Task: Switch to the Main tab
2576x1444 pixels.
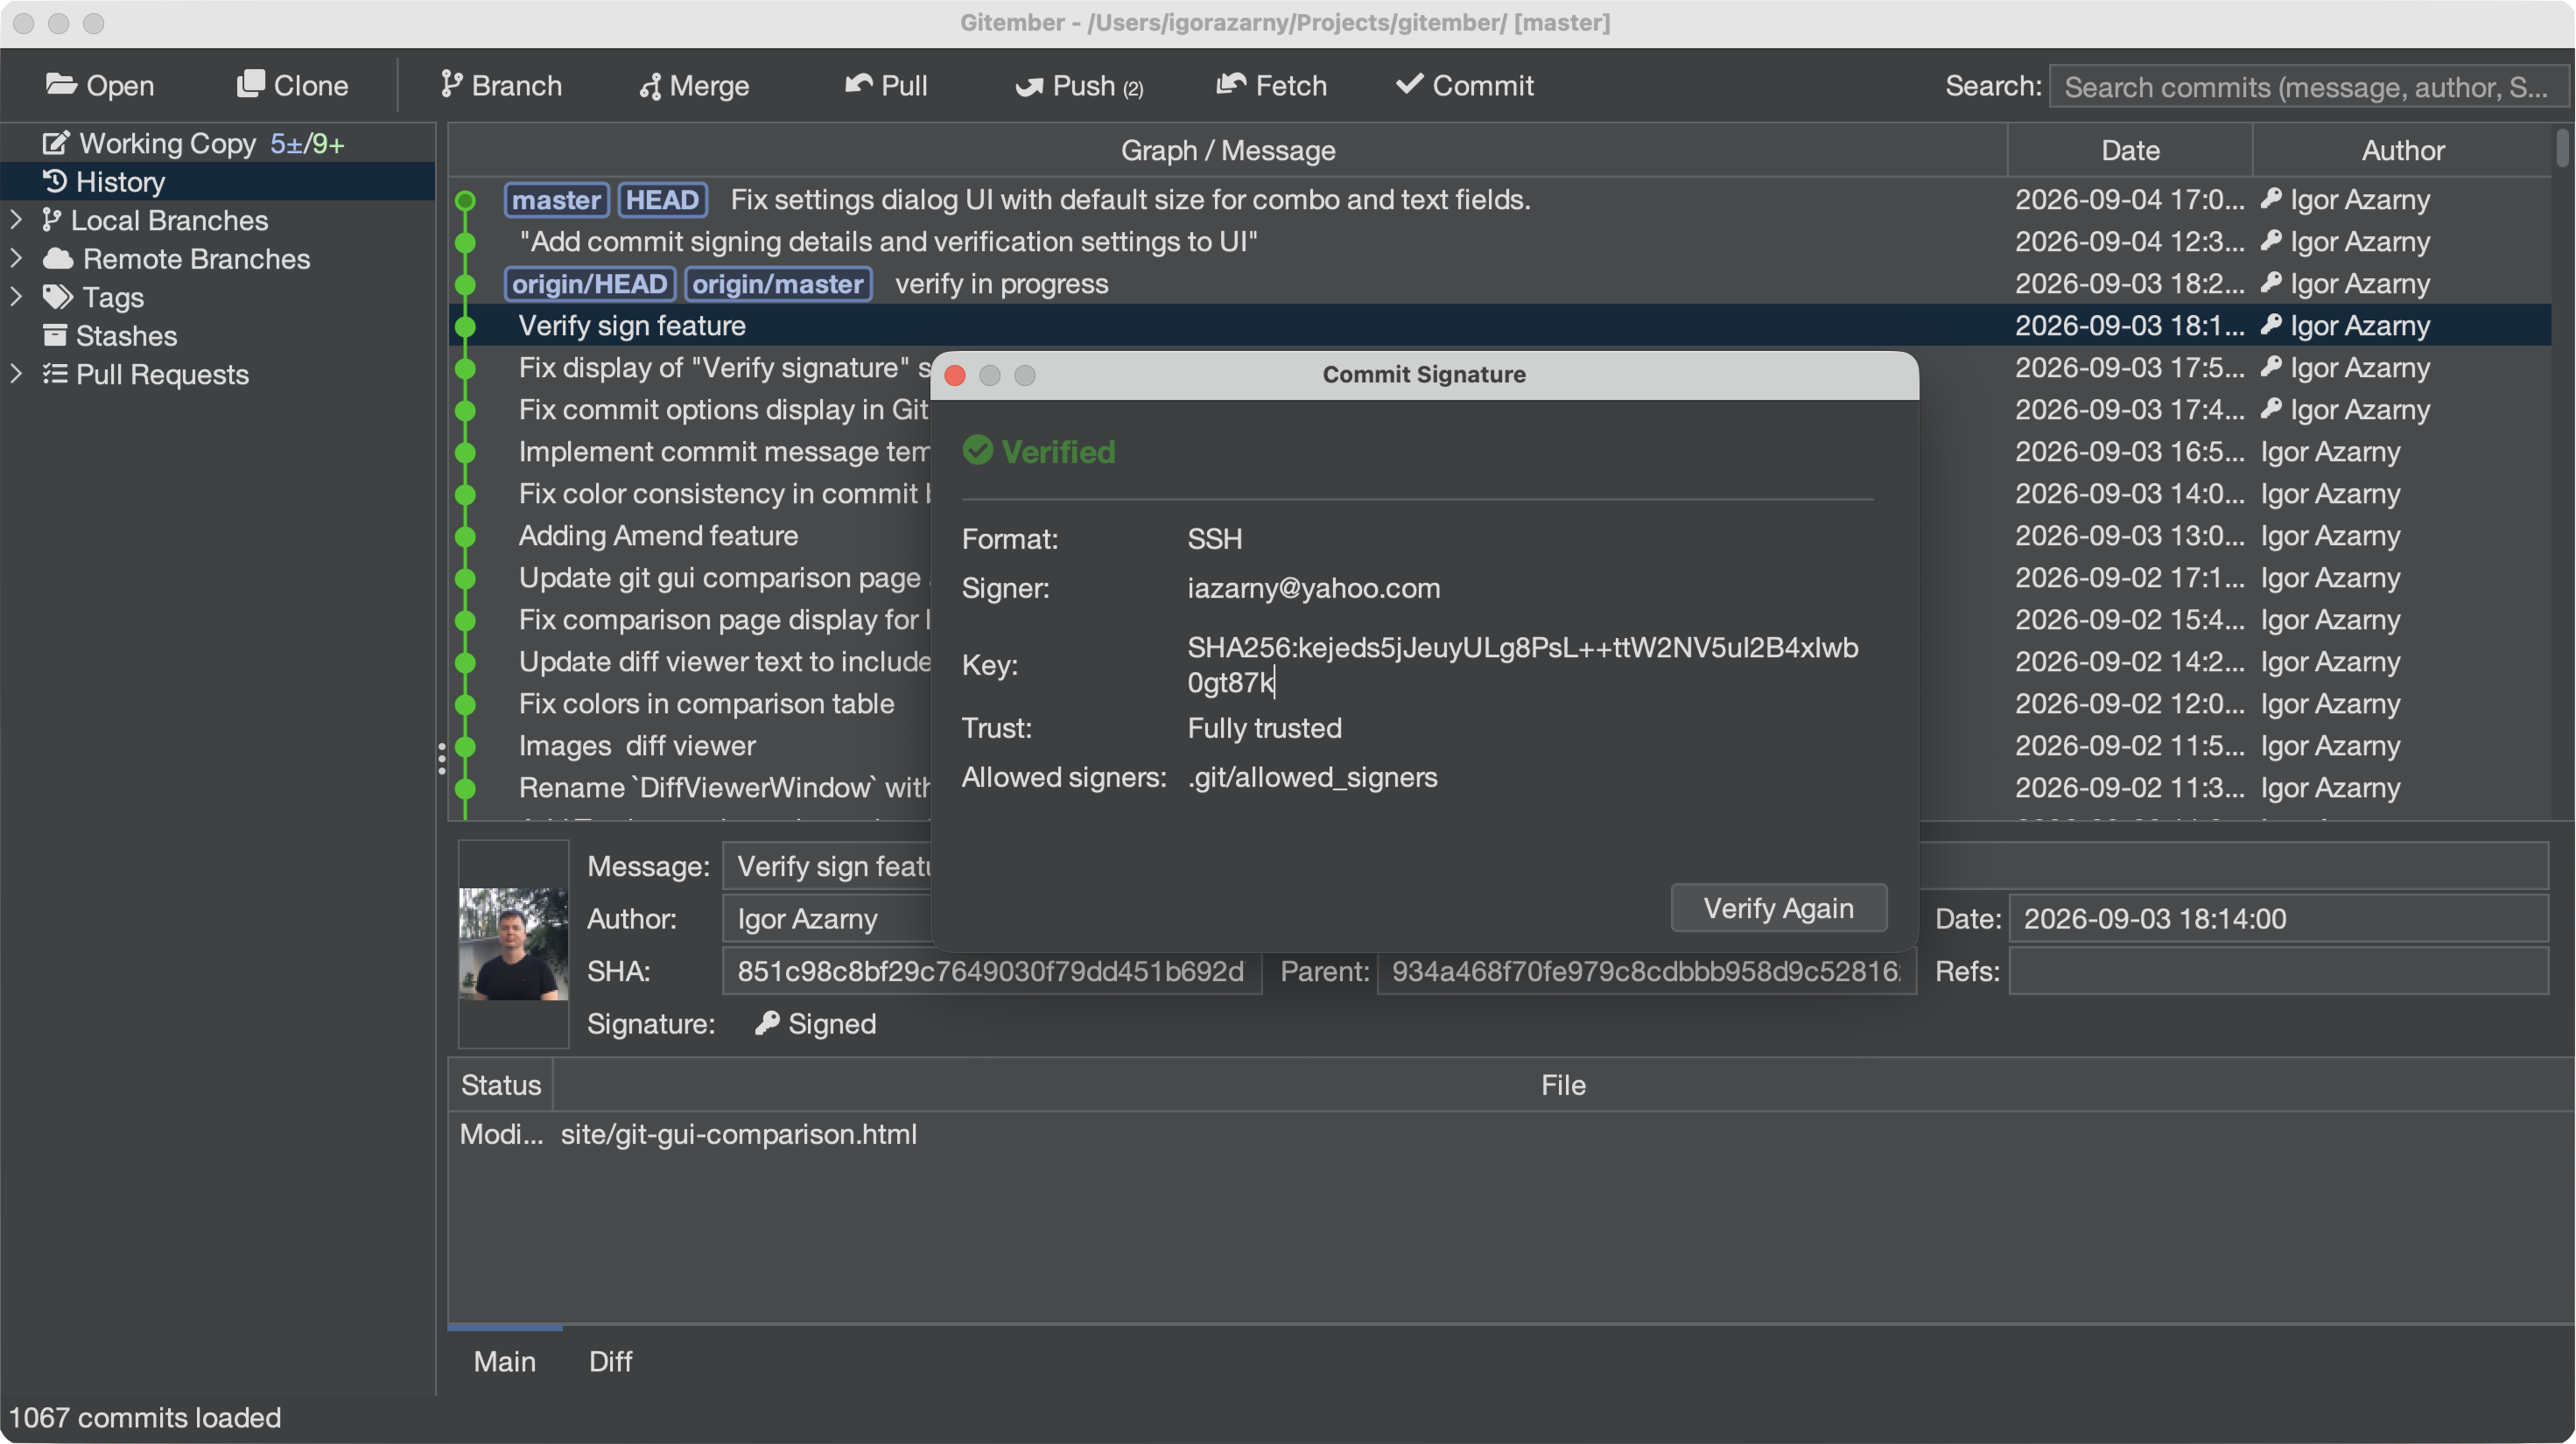Action: 504,1361
